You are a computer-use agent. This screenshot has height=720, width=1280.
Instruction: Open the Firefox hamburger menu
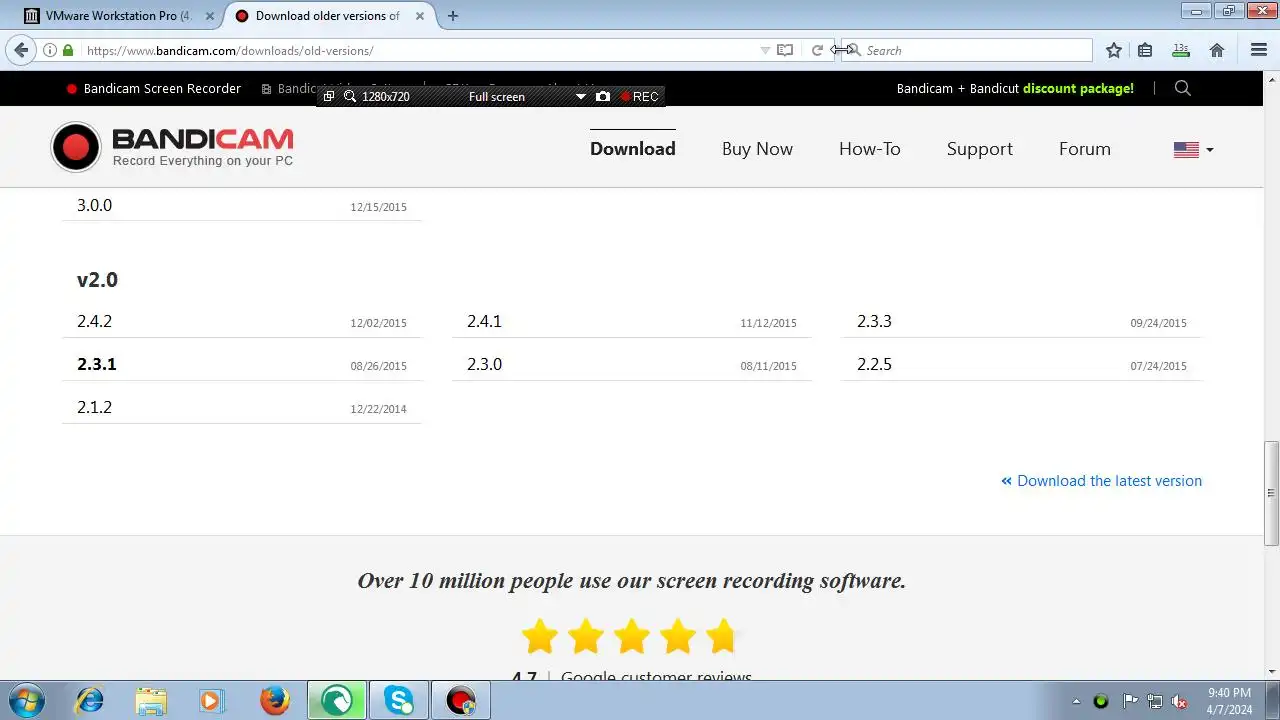coord(1259,50)
